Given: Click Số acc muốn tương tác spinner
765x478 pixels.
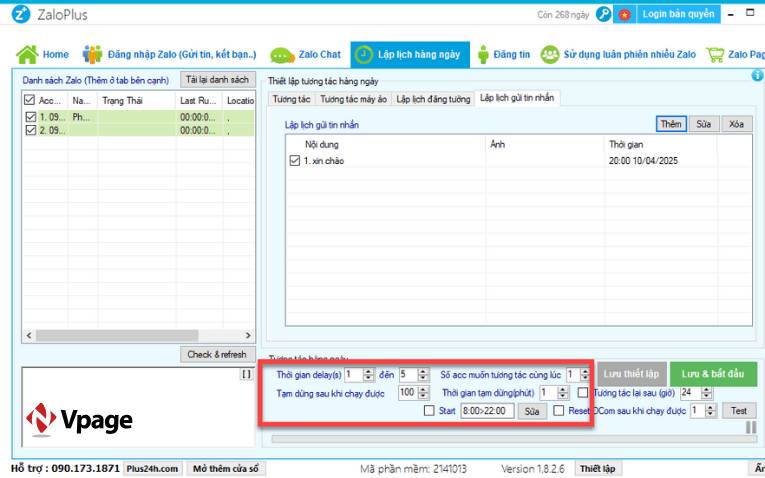Looking at the screenshot, I should click(578, 375).
